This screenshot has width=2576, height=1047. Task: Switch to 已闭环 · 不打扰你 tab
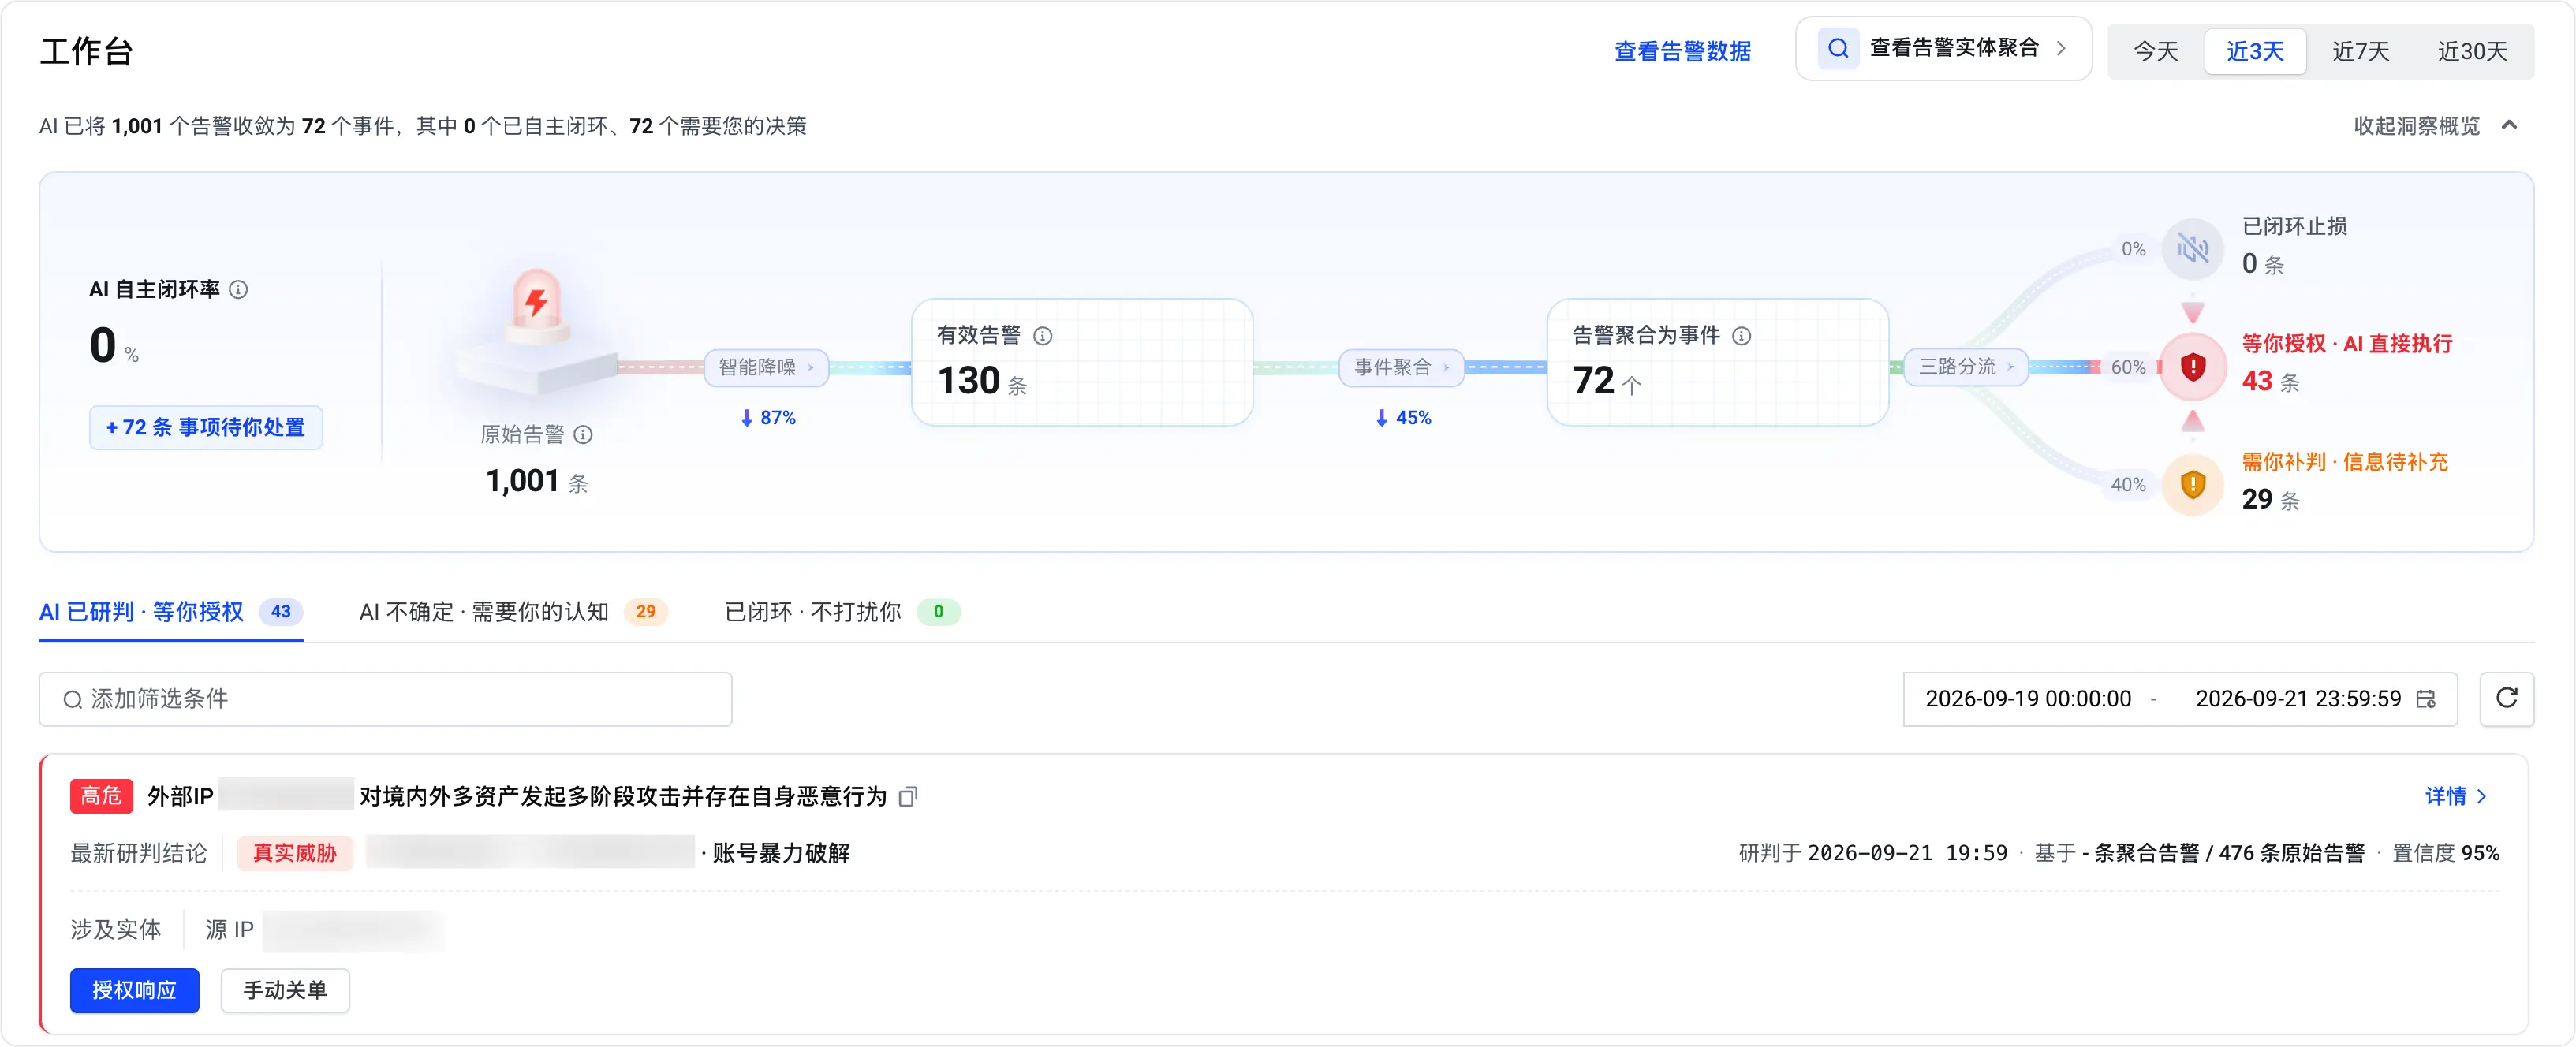point(842,612)
